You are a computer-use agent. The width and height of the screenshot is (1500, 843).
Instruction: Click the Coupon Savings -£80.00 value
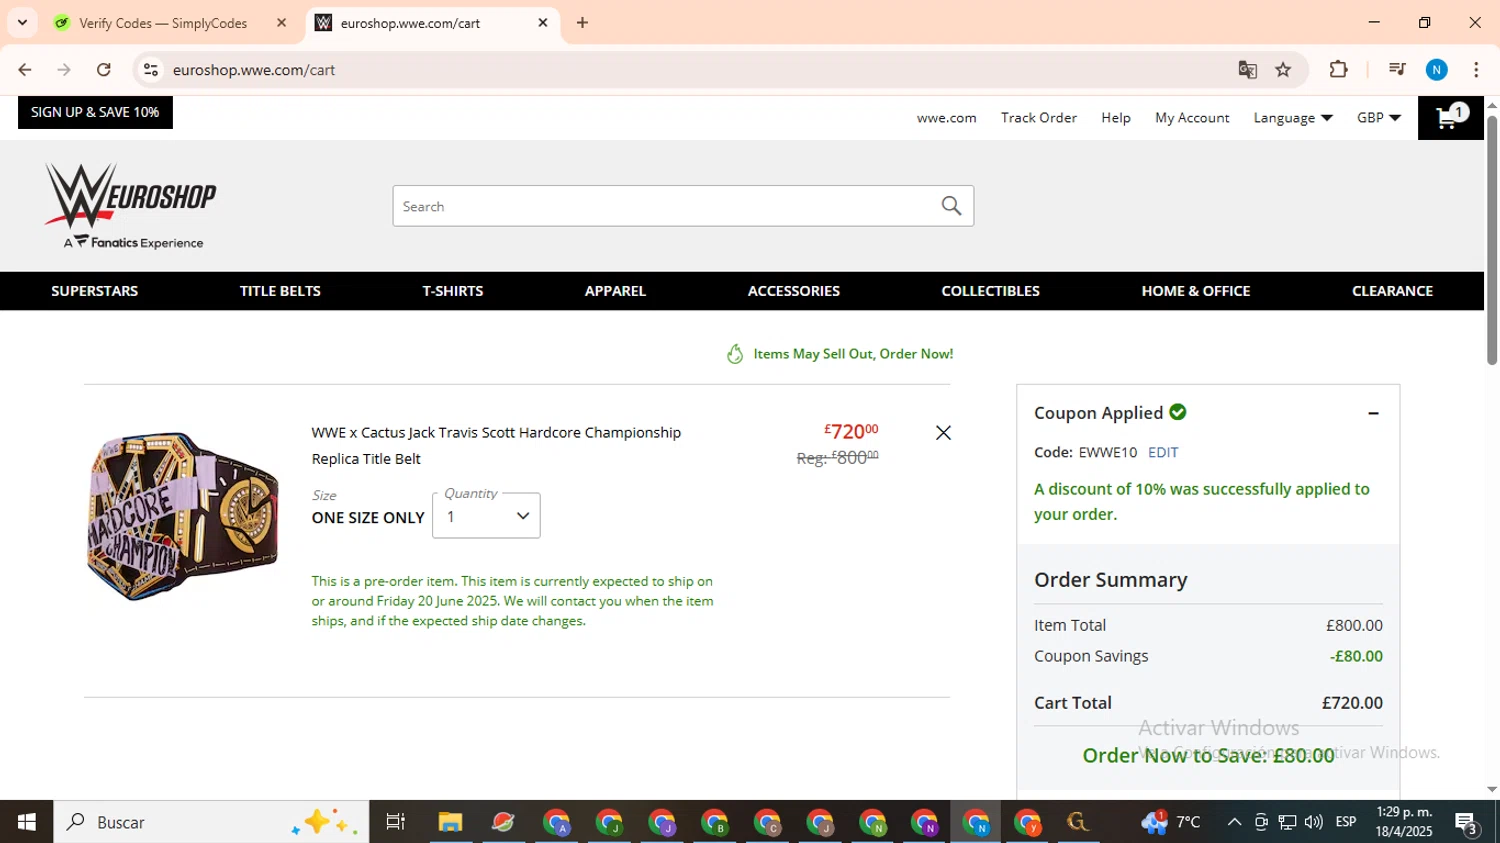1356,657
